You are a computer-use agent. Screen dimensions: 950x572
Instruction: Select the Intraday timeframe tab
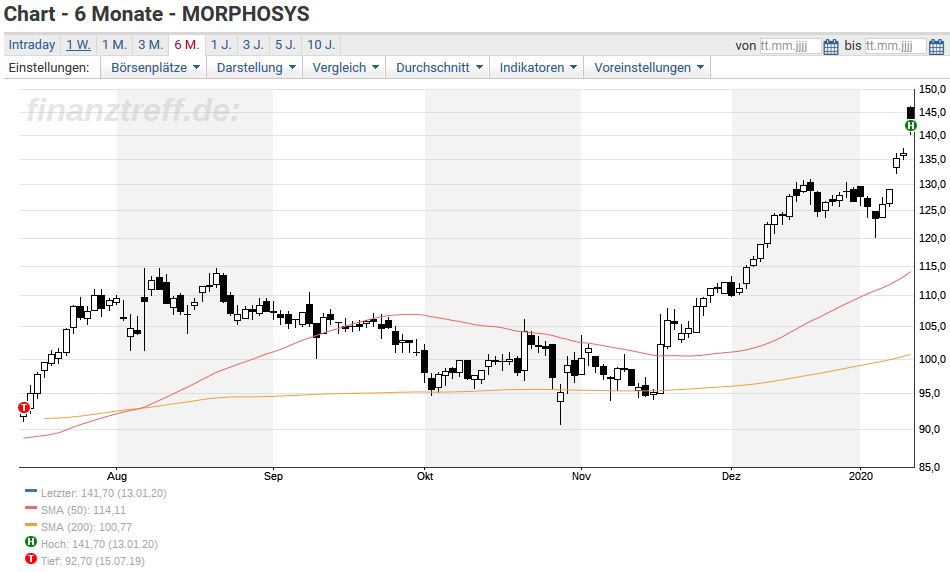click(x=32, y=45)
